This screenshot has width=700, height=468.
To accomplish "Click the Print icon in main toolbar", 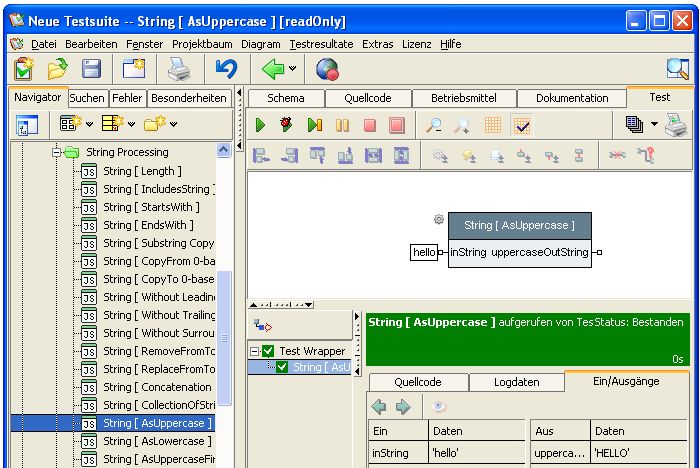I will 178,69.
